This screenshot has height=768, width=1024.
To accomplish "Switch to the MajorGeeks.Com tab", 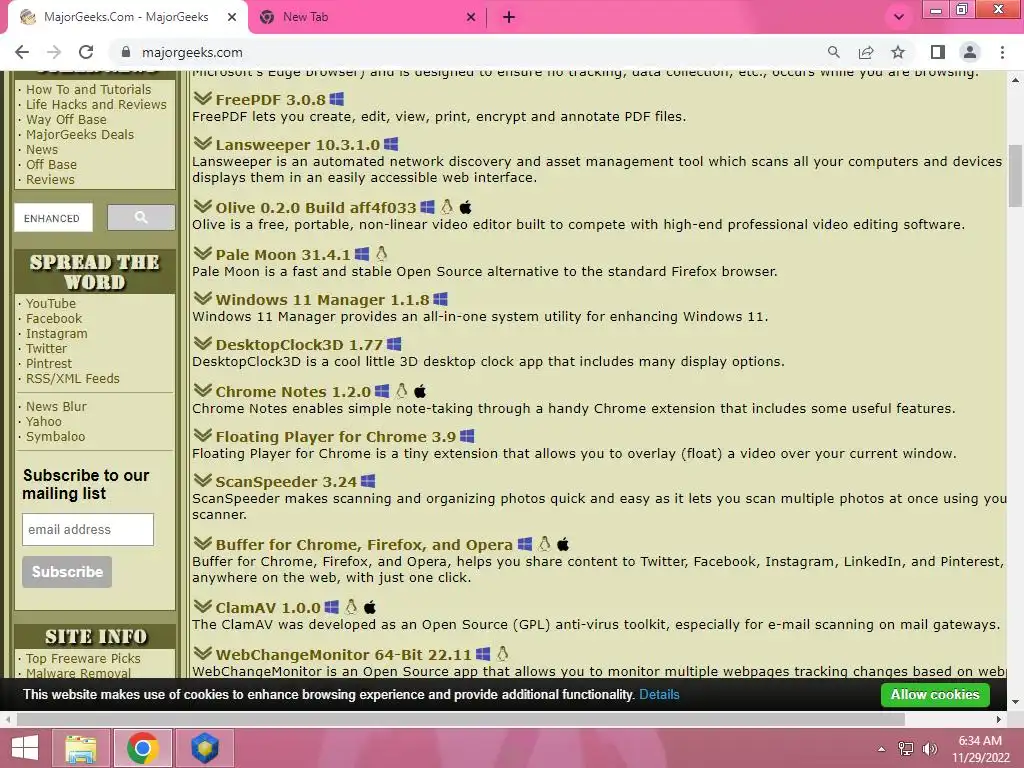I will pos(126,18).
